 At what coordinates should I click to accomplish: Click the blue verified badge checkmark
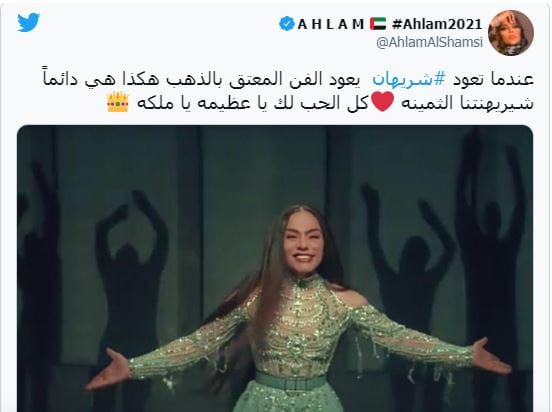click(287, 24)
